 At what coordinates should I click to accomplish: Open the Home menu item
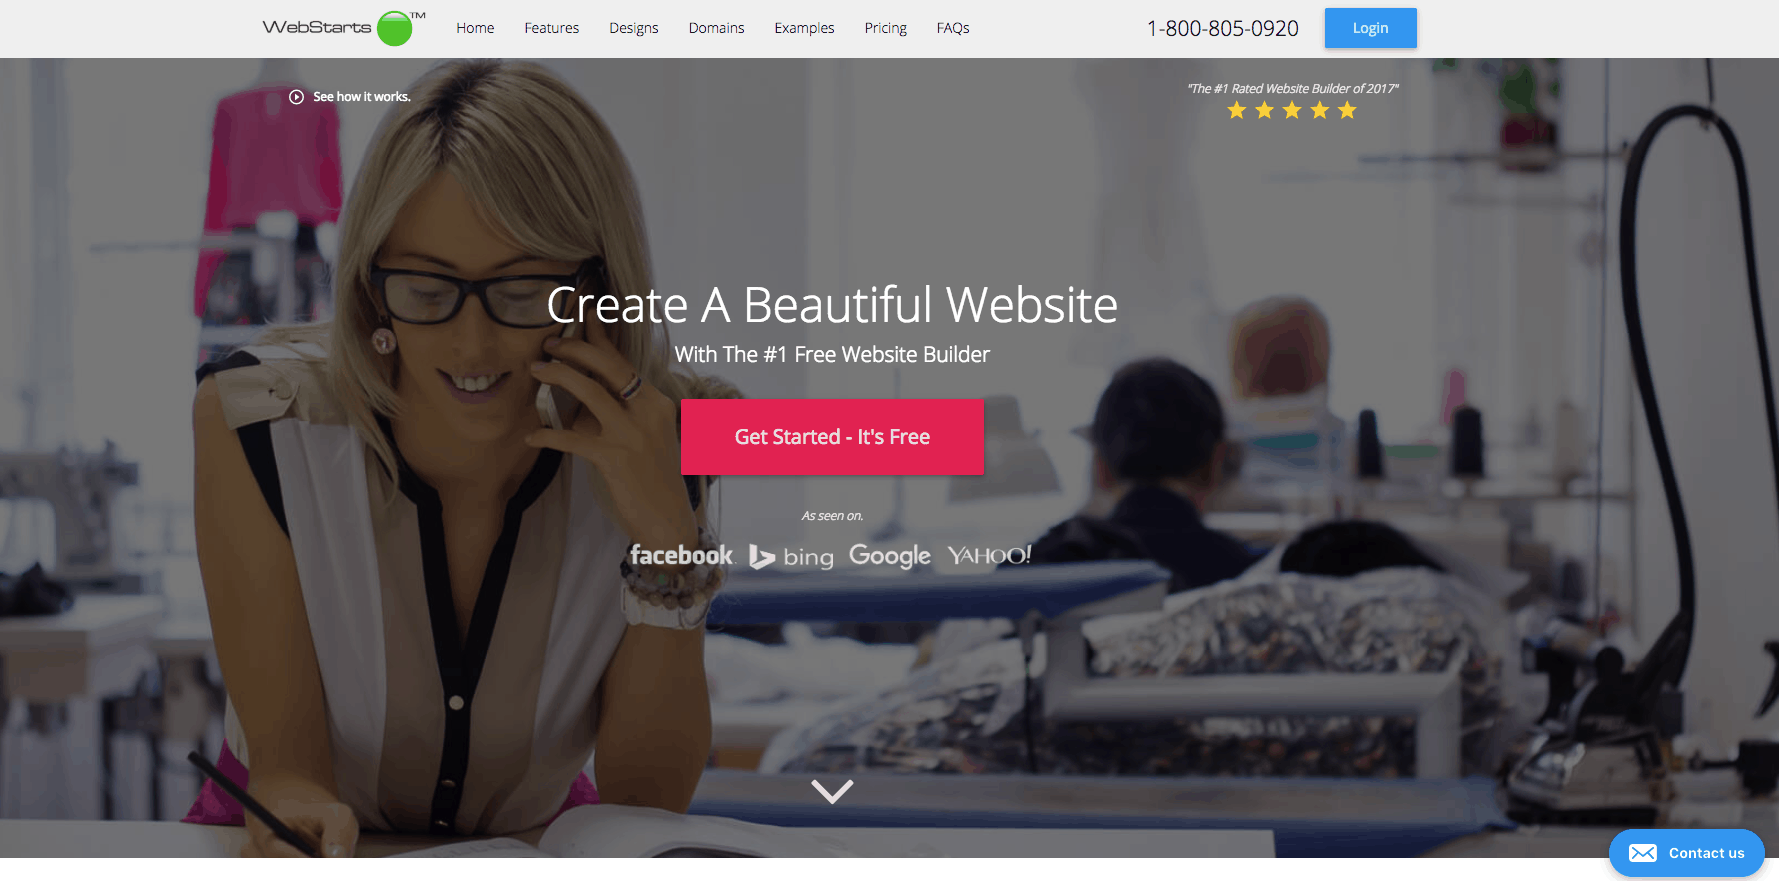click(x=475, y=28)
